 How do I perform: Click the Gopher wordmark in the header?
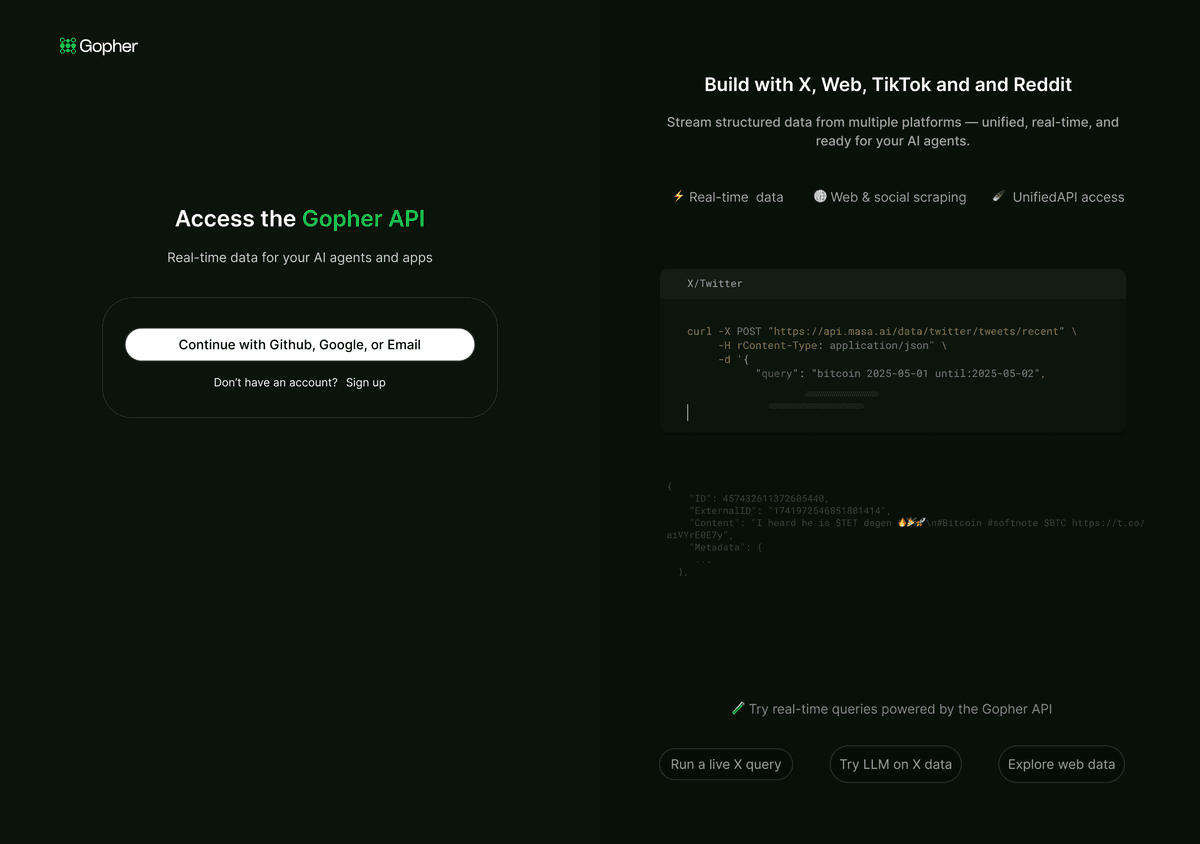pyautogui.click(x=110, y=45)
